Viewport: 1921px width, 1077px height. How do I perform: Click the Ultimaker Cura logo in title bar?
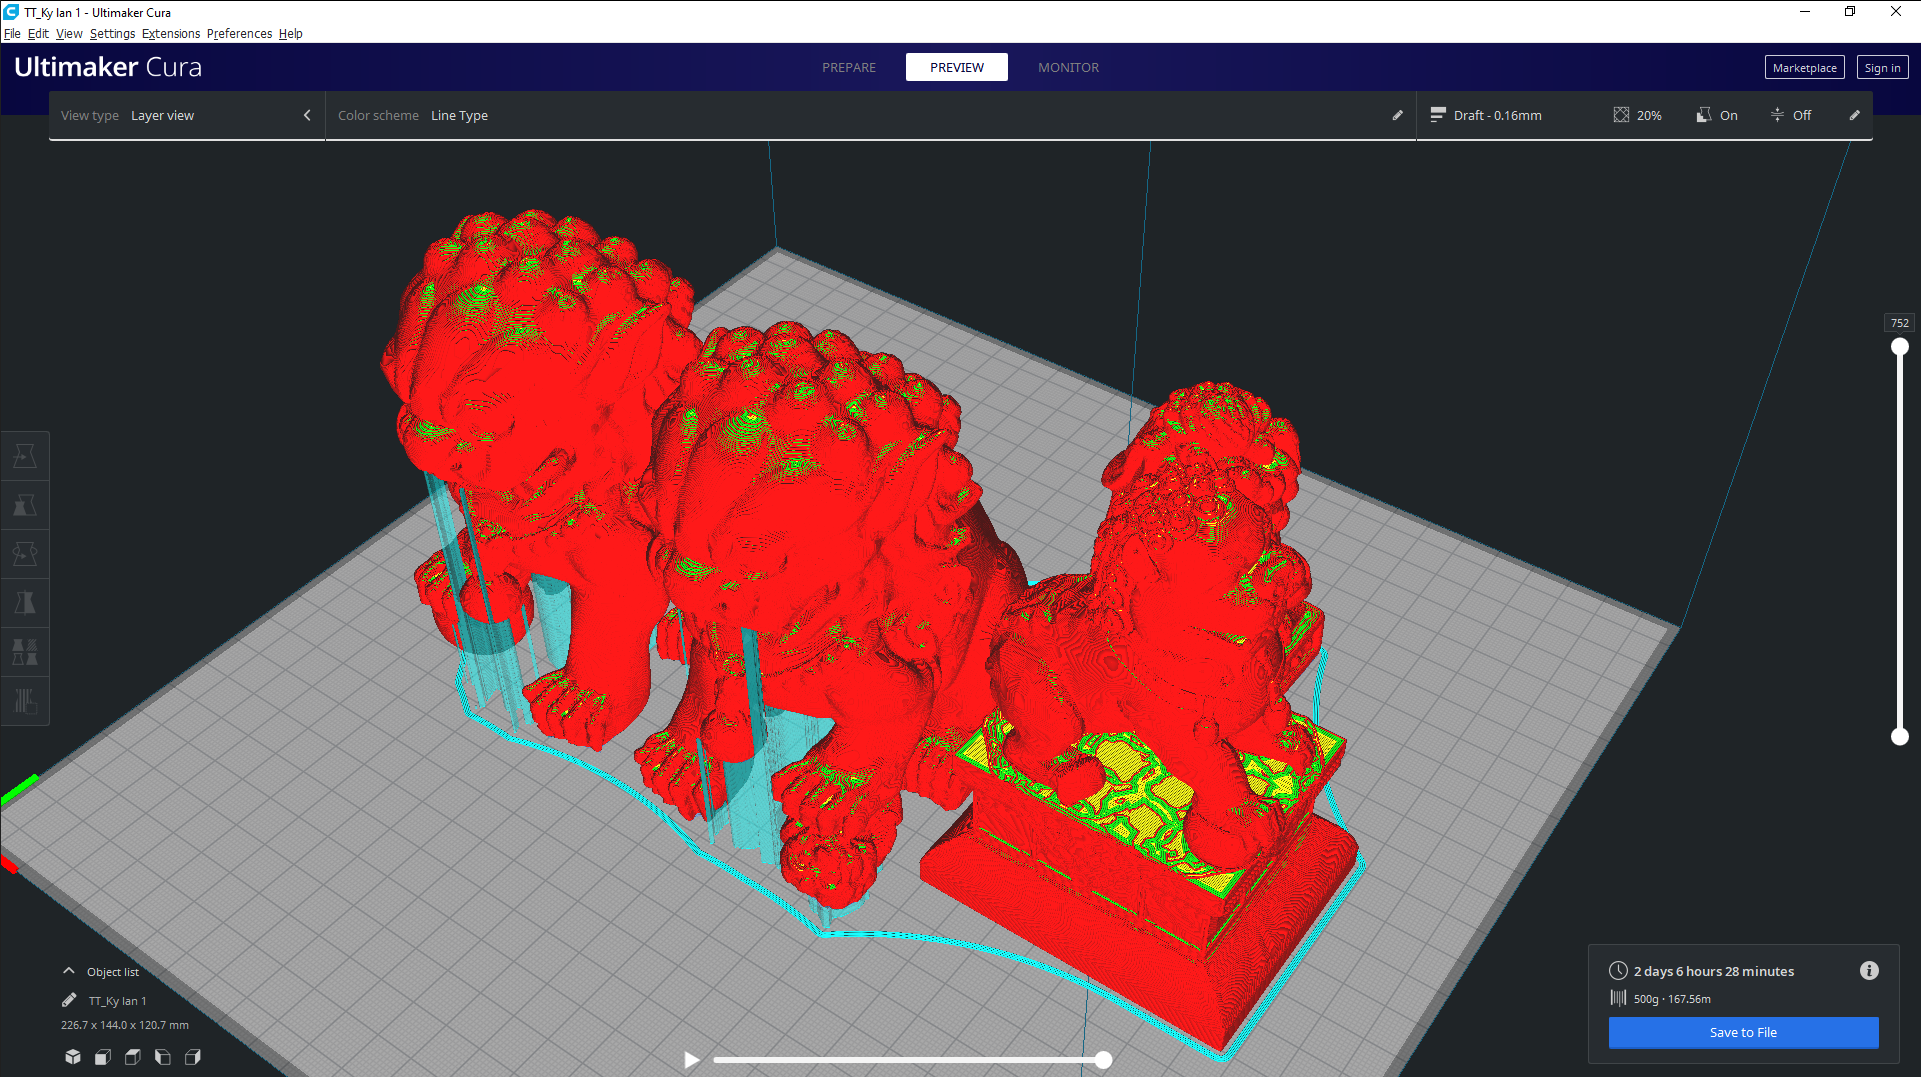(x=11, y=12)
